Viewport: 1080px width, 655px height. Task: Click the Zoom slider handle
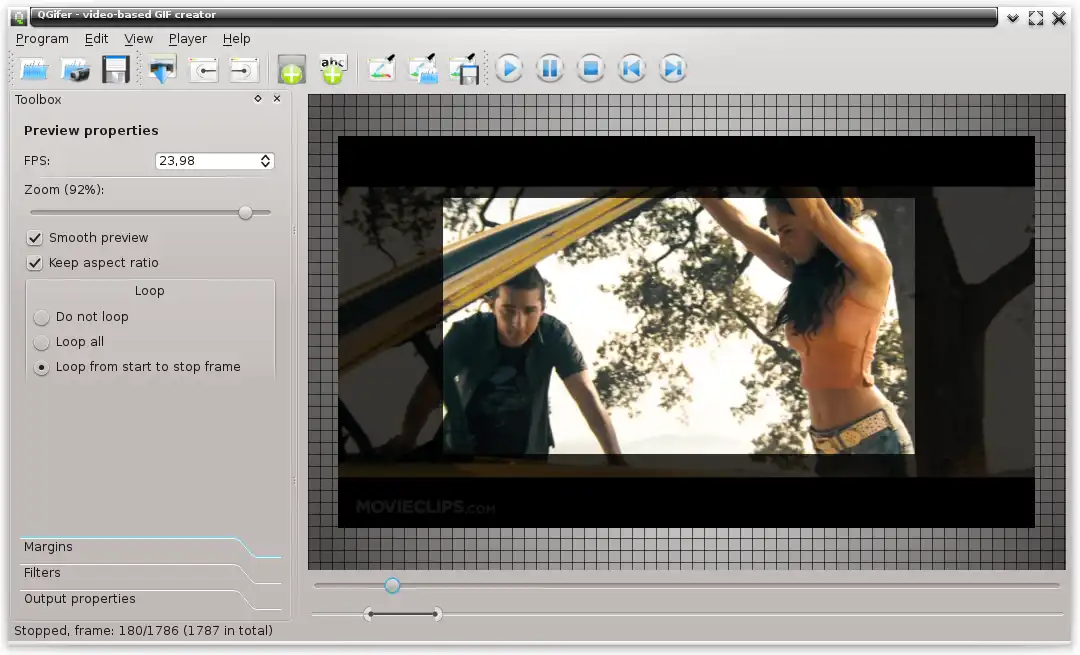point(245,212)
